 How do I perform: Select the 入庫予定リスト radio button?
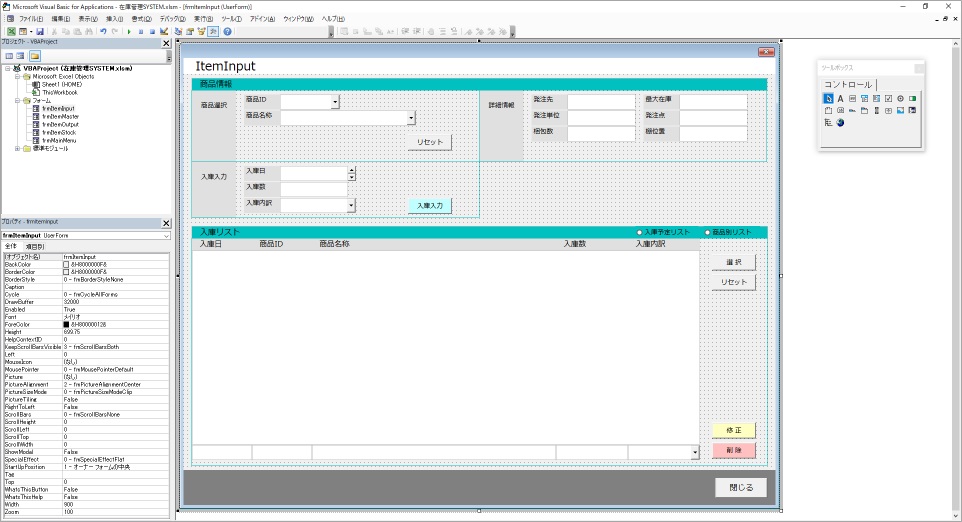639,232
